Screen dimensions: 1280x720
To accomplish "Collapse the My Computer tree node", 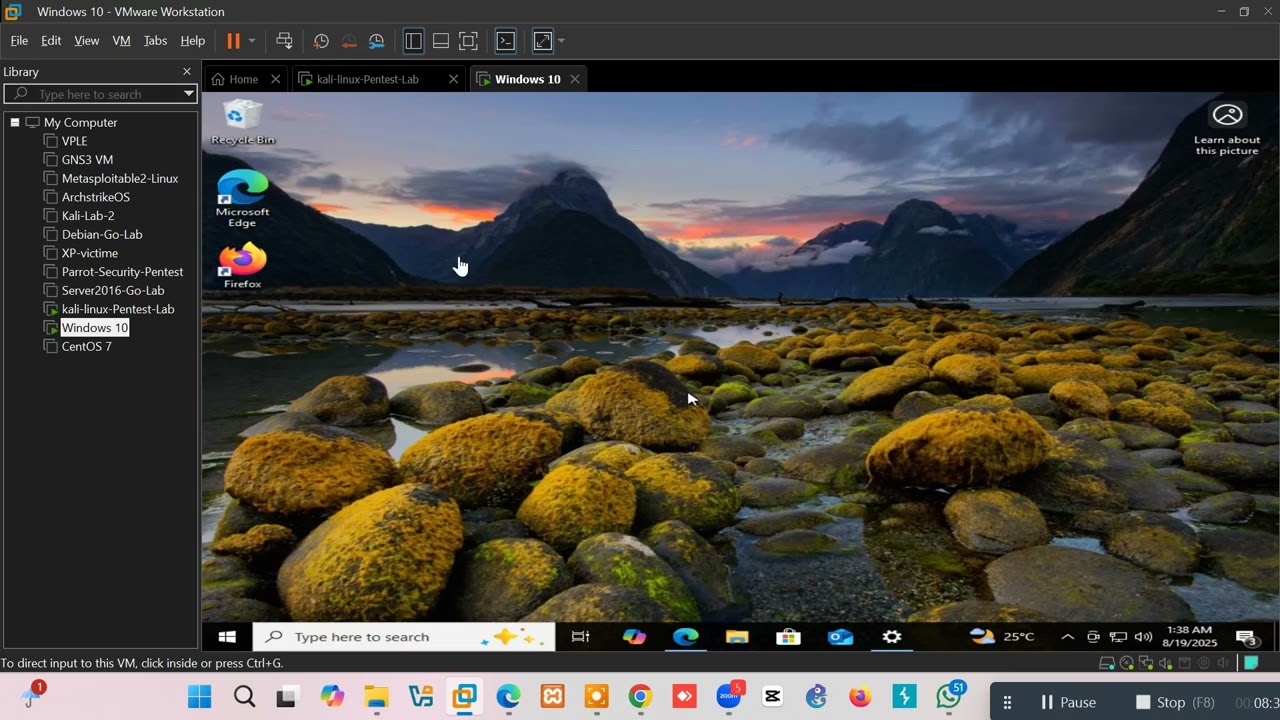I will [x=15, y=122].
